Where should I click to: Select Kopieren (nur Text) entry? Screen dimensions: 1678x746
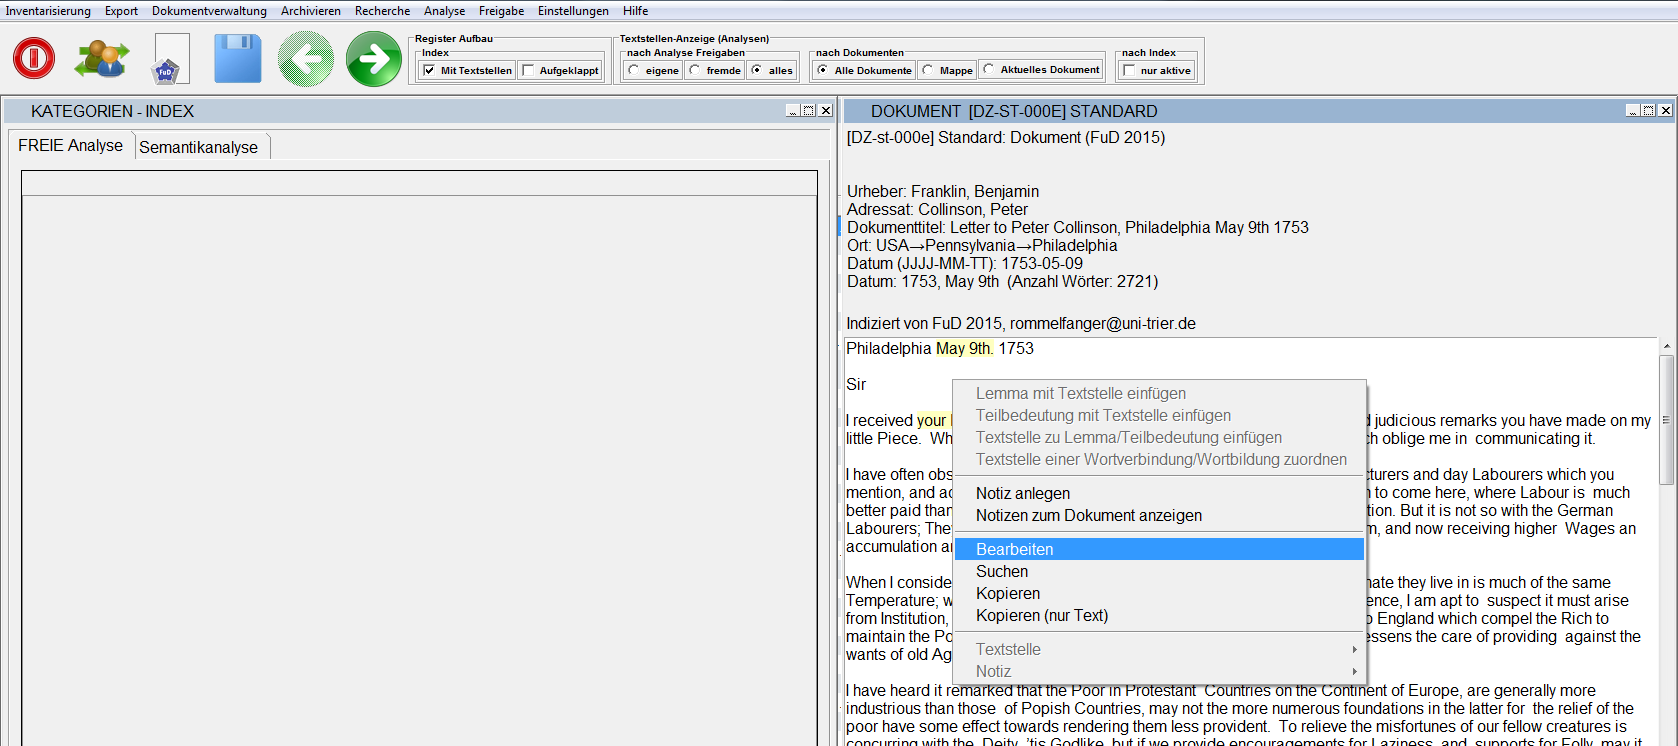(x=1159, y=615)
